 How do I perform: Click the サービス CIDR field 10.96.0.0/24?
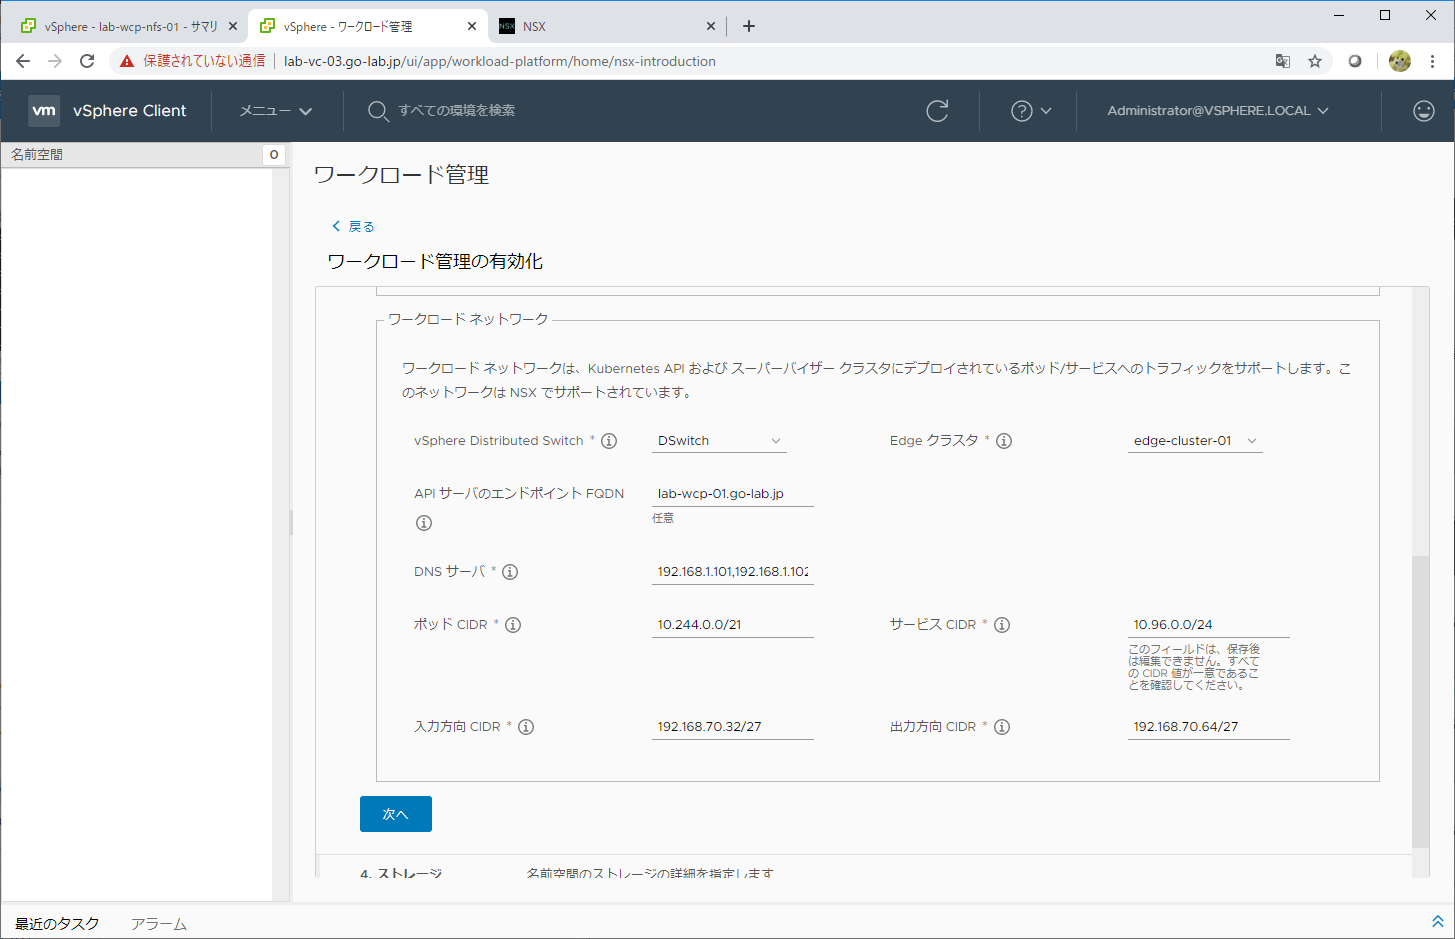(x=1209, y=625)
